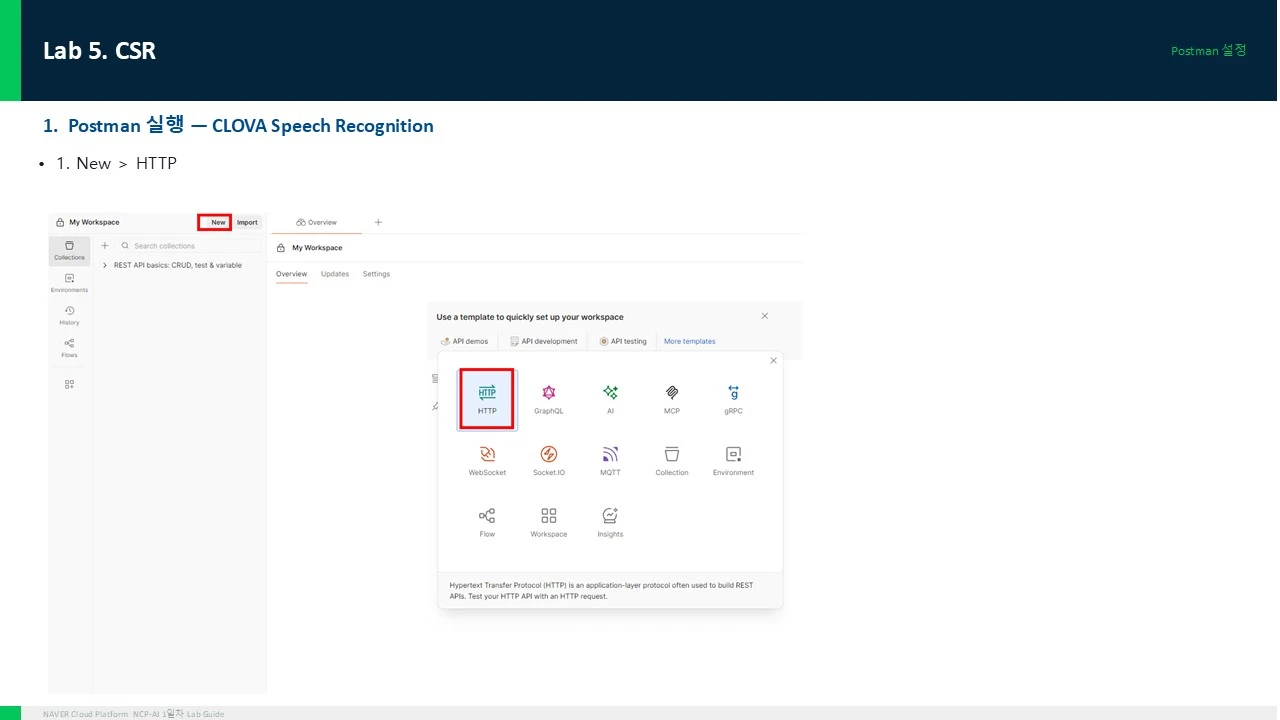The width and height of the screenshot is (1280, 720).
Task: Choose the gRPC request type
Action: (733, 399)
